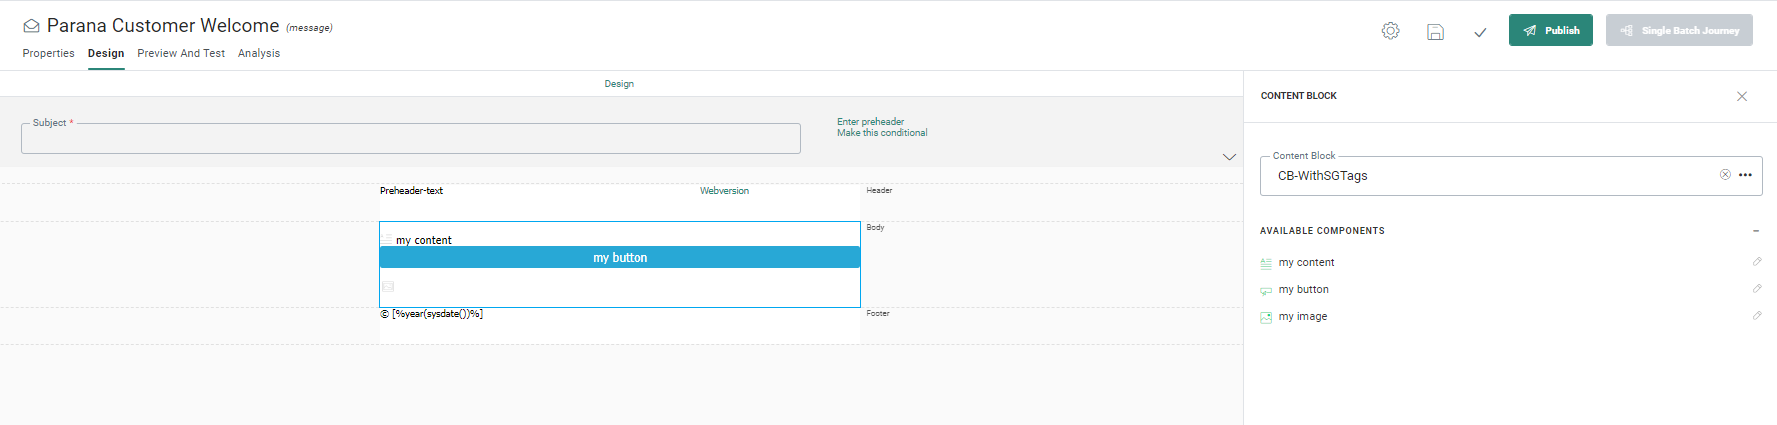This screenshot has width=1777, height=425.
Task: Click 'Make this conditional' link
Action: [882, 133]
